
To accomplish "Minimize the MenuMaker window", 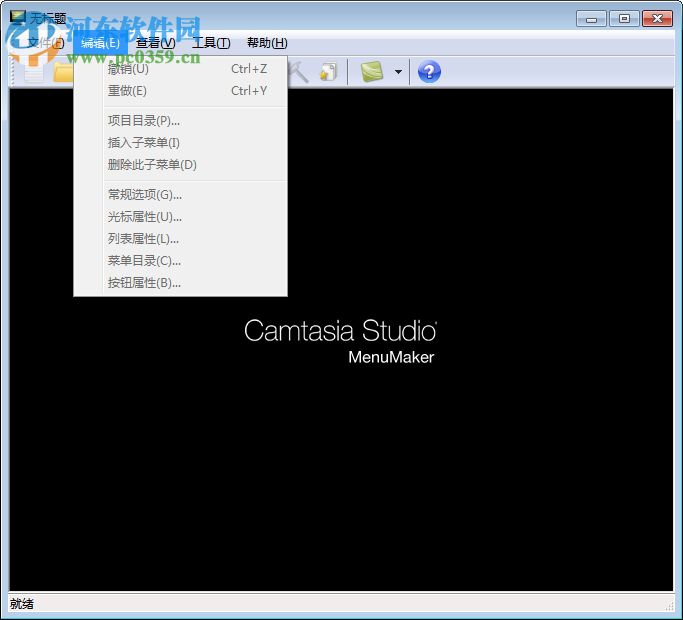I will pyautogui.click(x=591, y=19).
